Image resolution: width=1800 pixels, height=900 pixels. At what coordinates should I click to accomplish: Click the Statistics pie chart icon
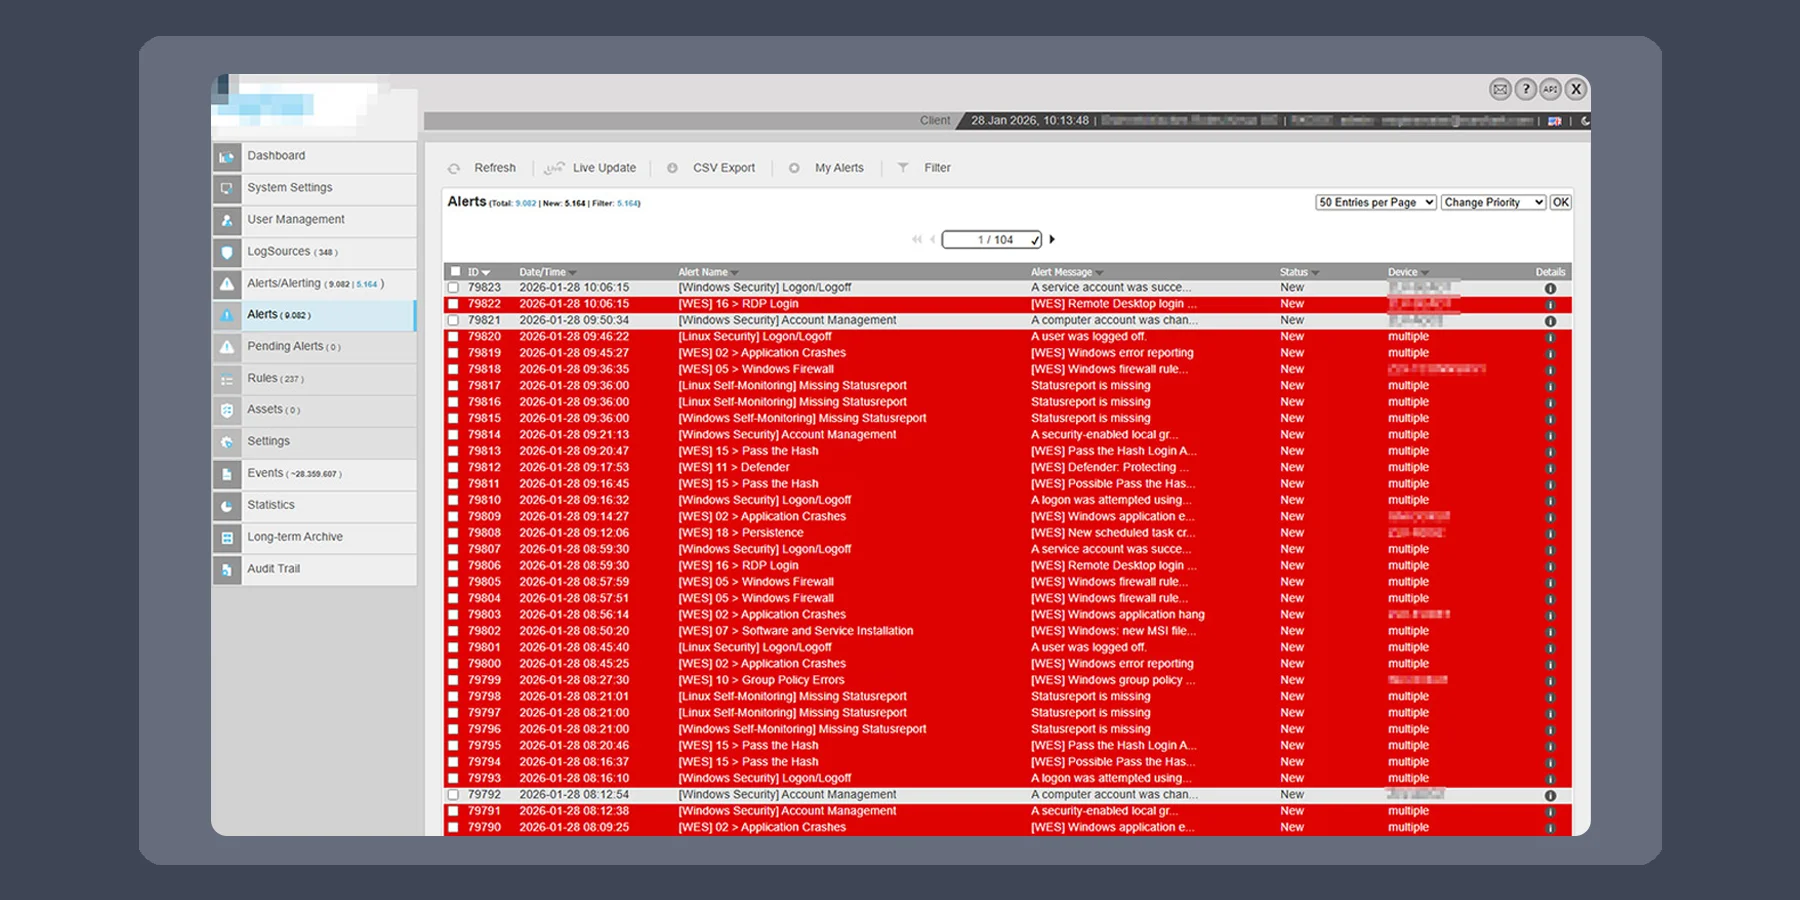coord(227,506)
